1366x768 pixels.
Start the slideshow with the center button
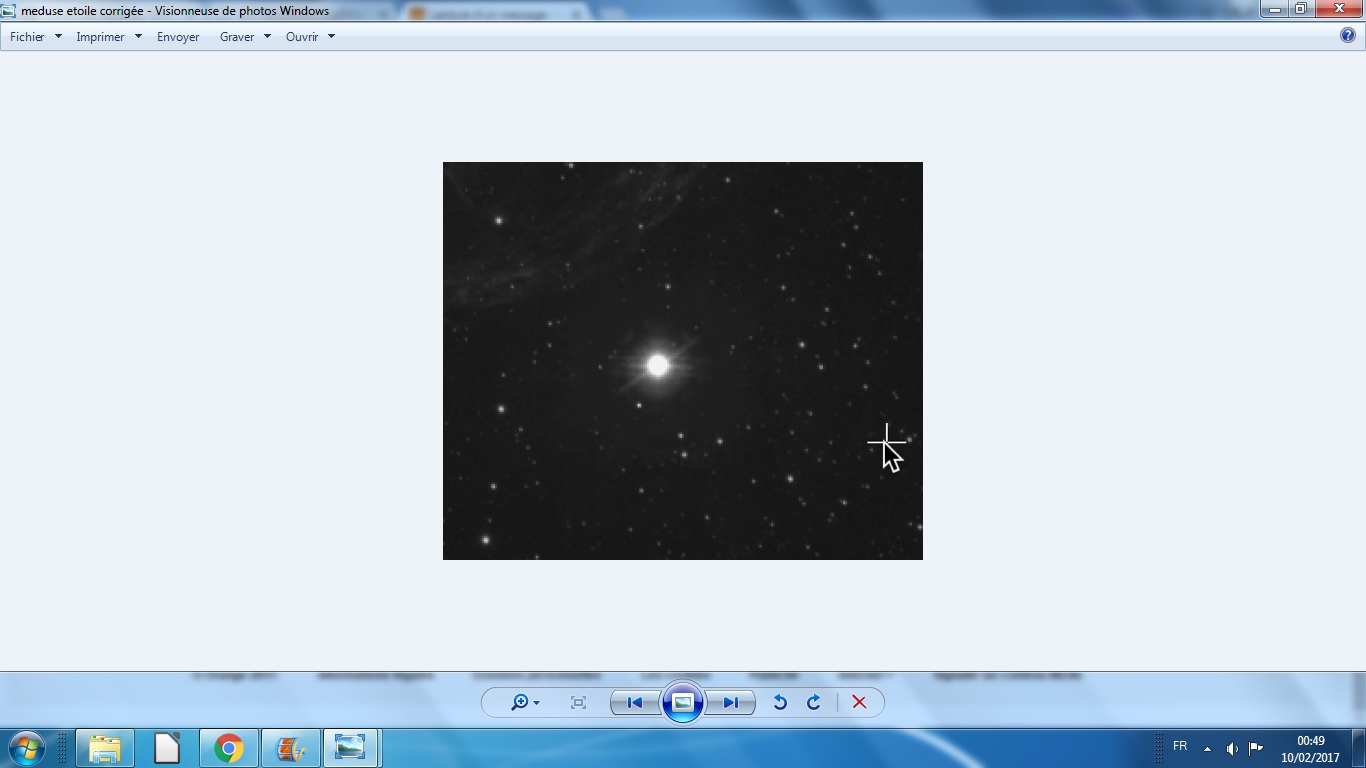tap(683, 702)
